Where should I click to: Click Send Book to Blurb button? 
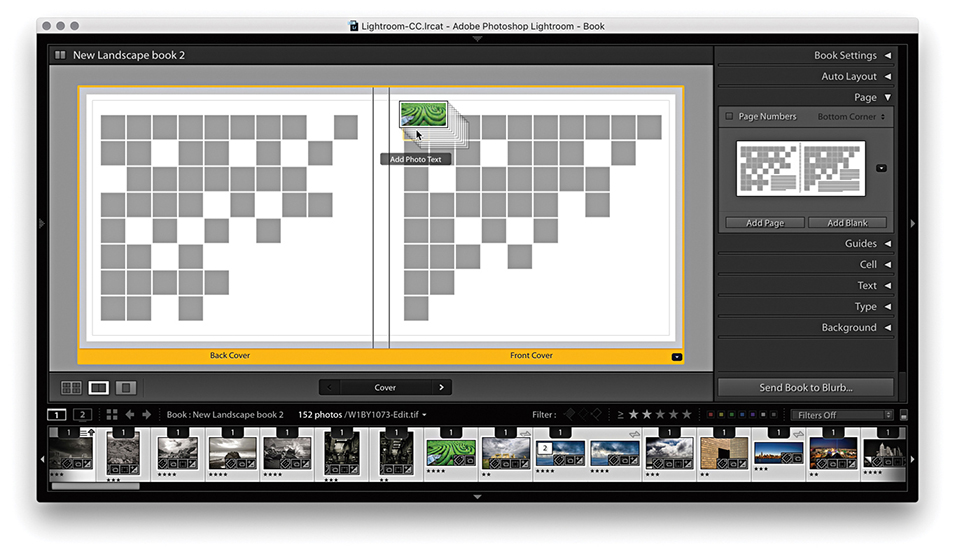coord(805,387)
